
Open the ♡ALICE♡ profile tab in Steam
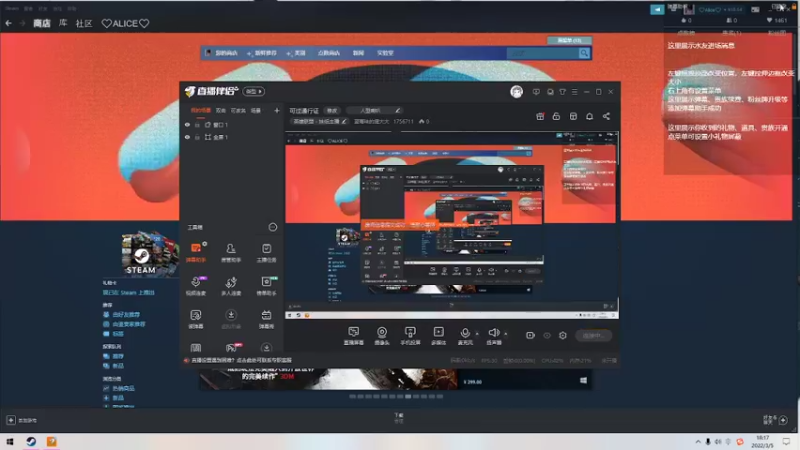coord(125,23)
